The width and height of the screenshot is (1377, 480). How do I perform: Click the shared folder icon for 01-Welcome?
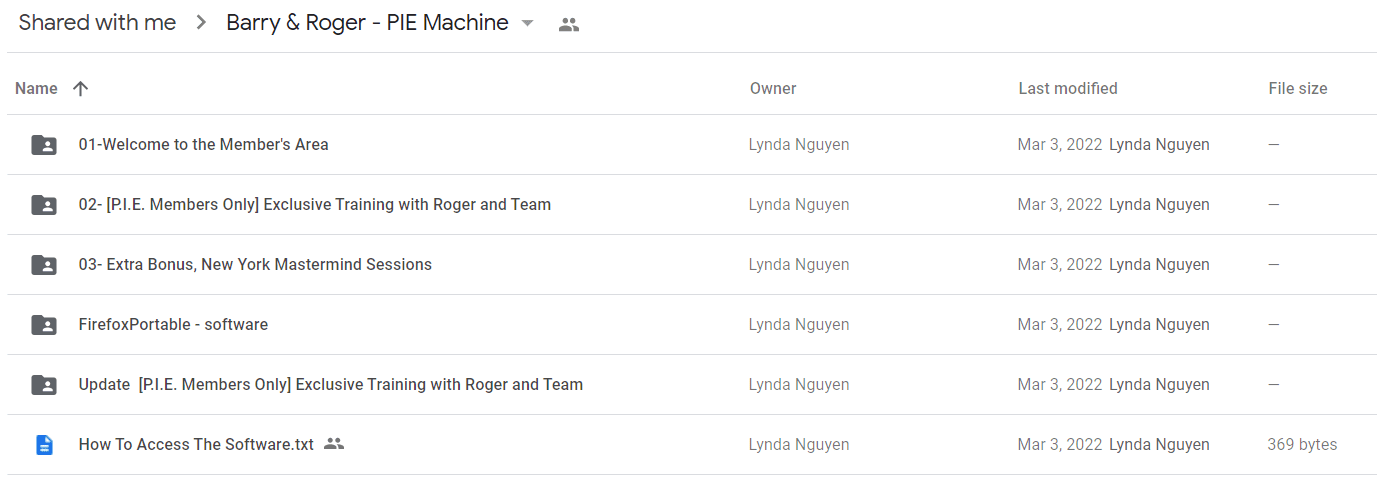(x=44, y=145)
